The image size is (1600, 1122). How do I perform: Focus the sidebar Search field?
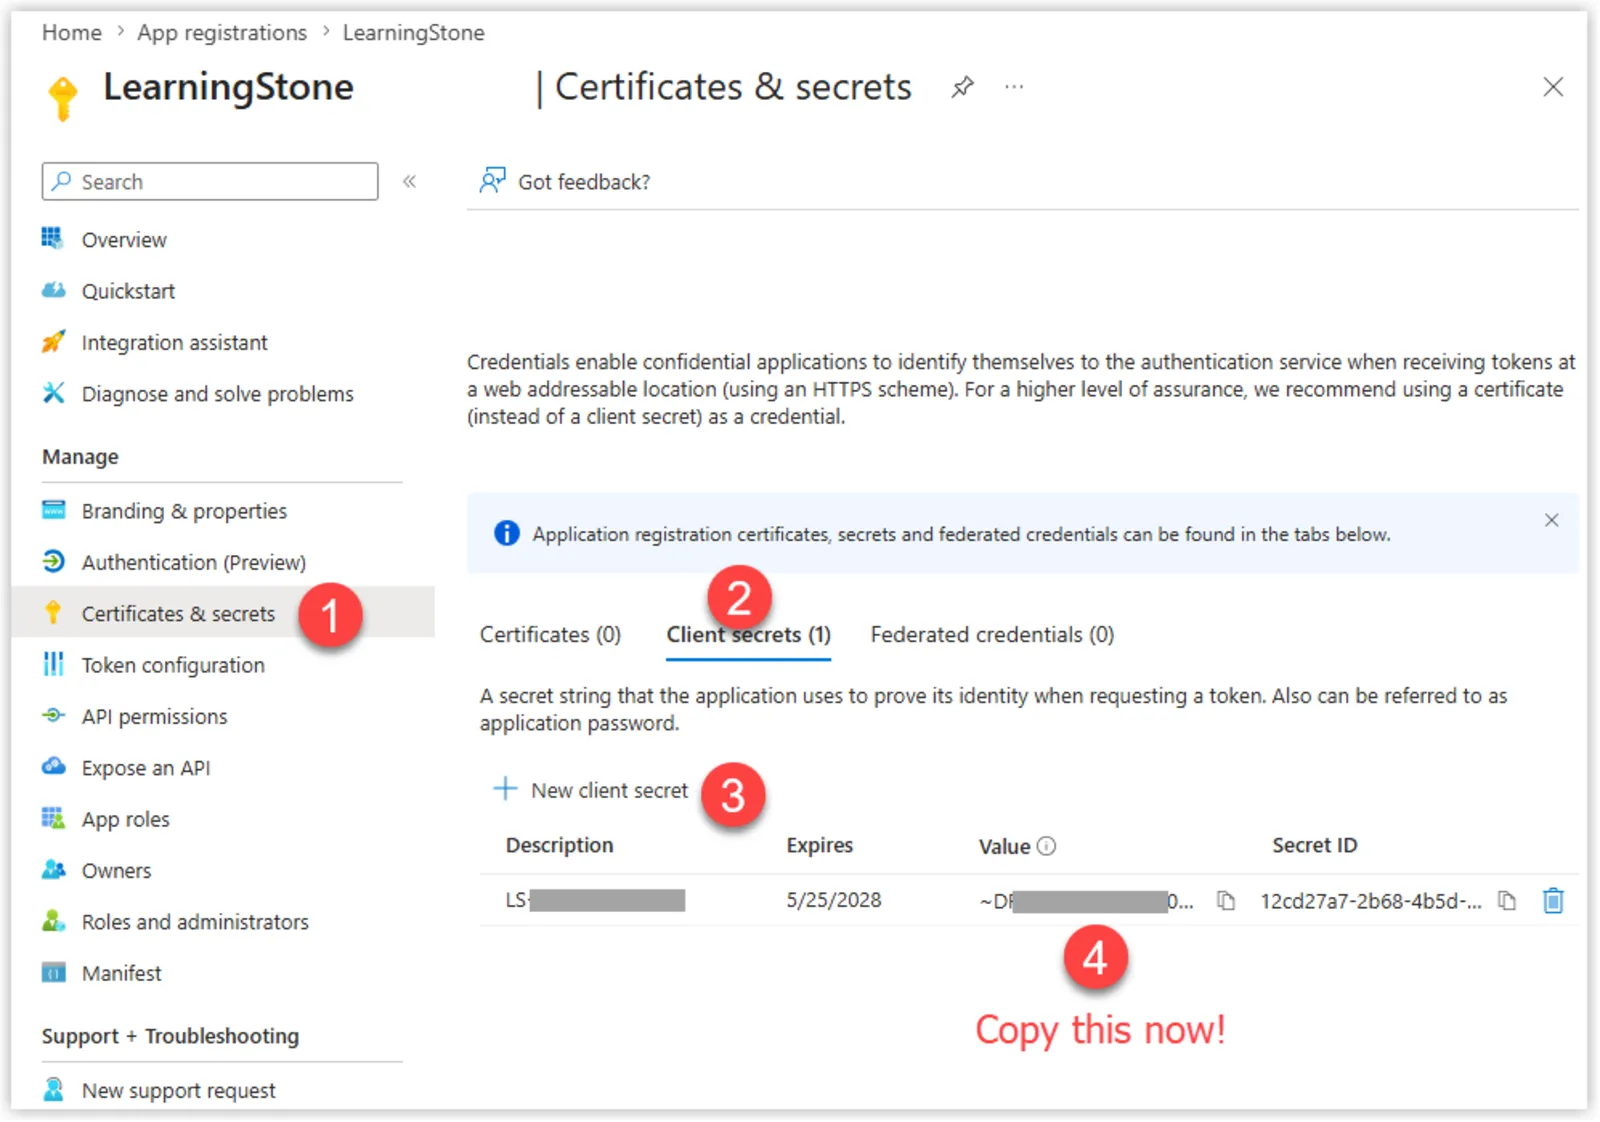[210, 181]
